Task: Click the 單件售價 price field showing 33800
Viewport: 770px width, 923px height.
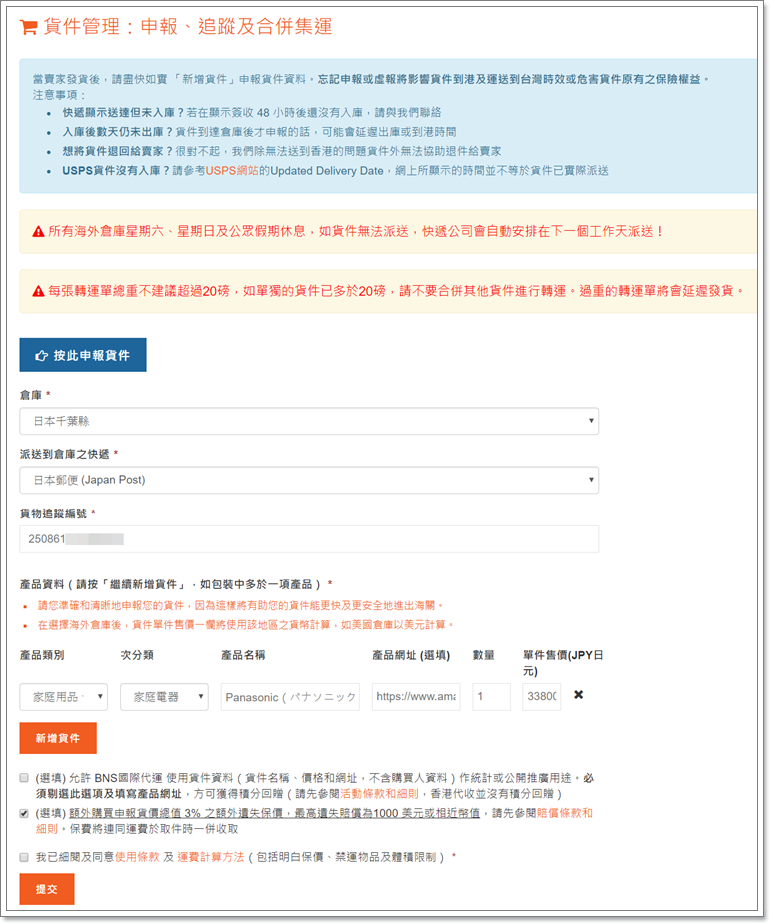Action: coord(542,697)
